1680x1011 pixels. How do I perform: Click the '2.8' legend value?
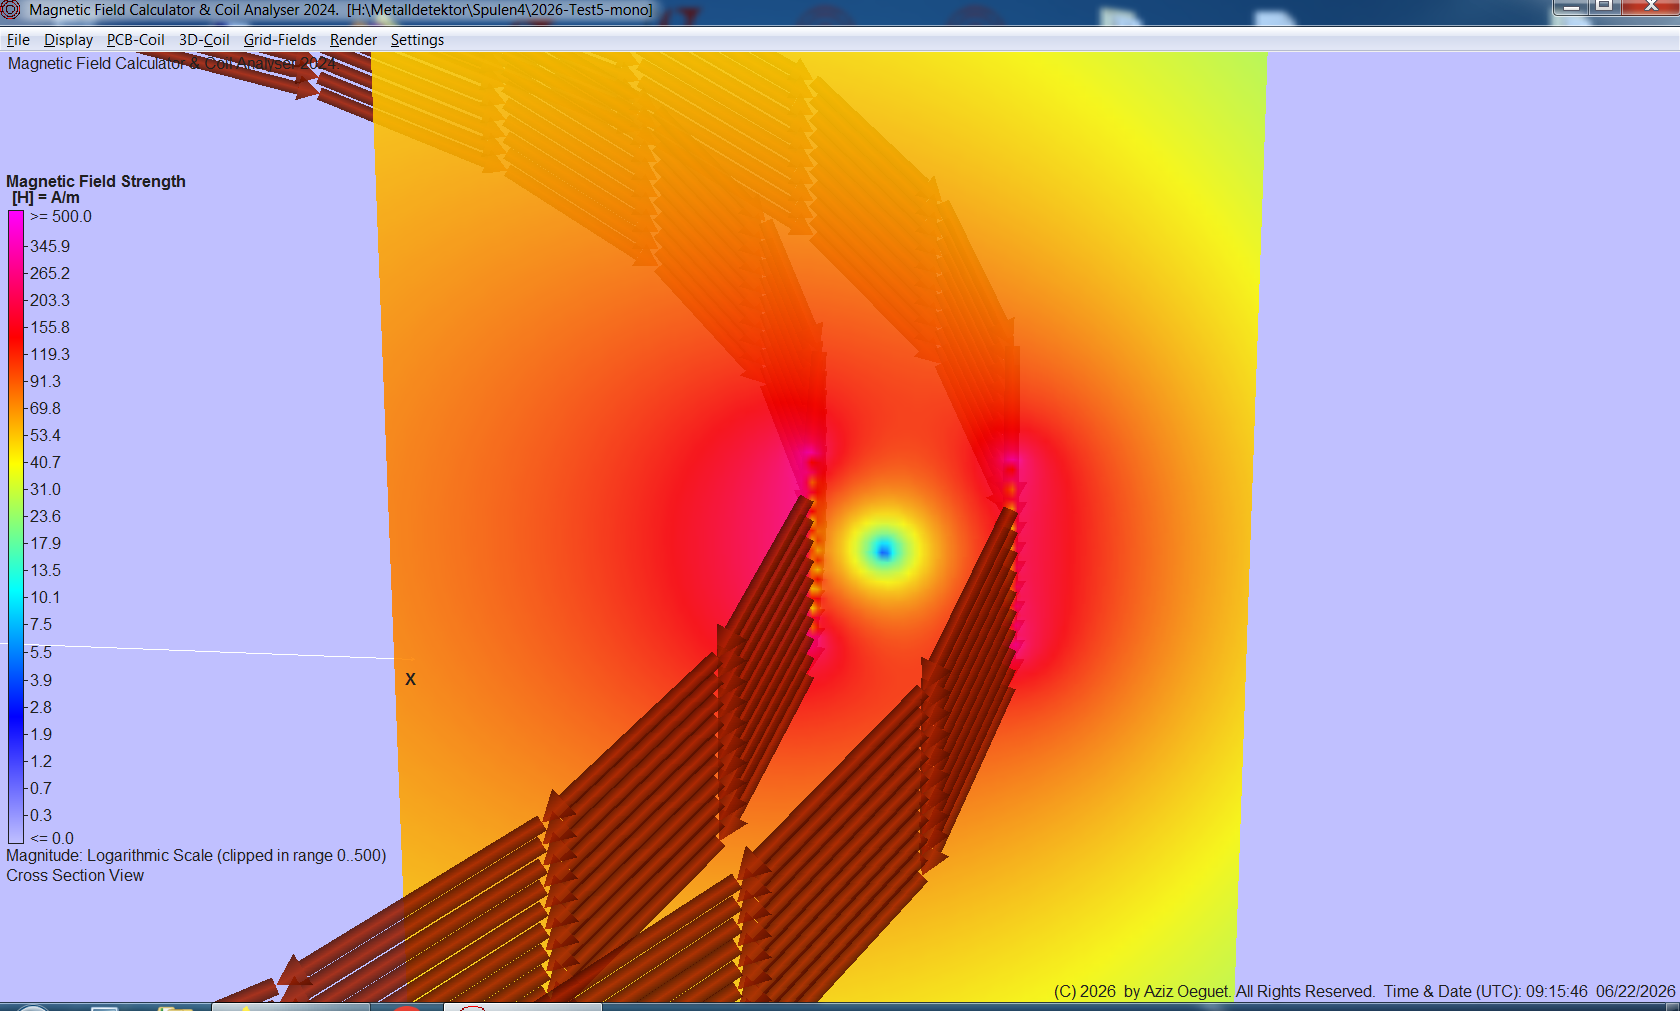pos(41,707)
